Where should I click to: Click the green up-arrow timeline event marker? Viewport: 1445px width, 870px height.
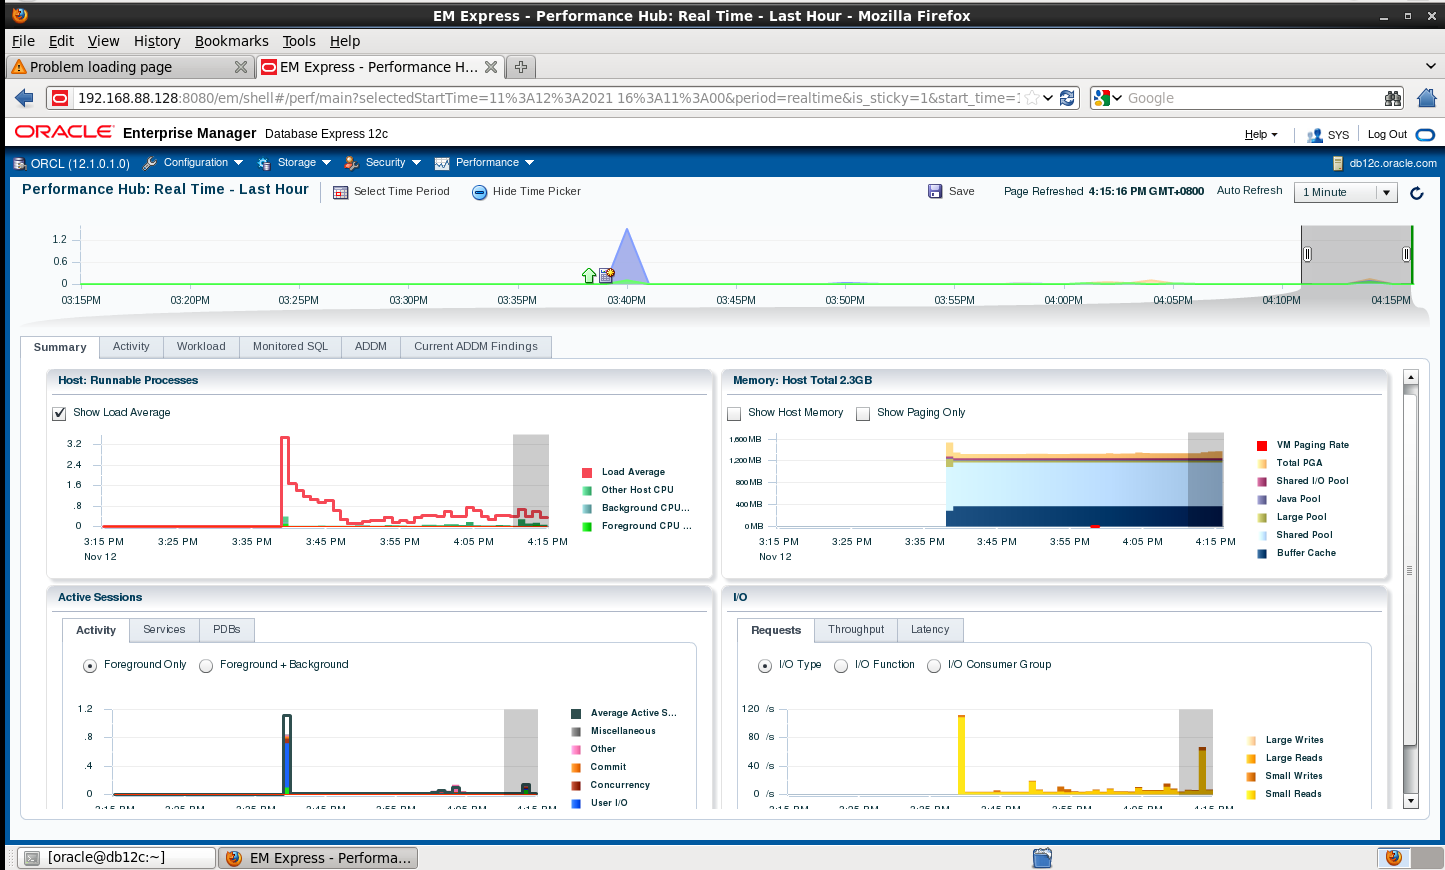click(x=589, y=275)
